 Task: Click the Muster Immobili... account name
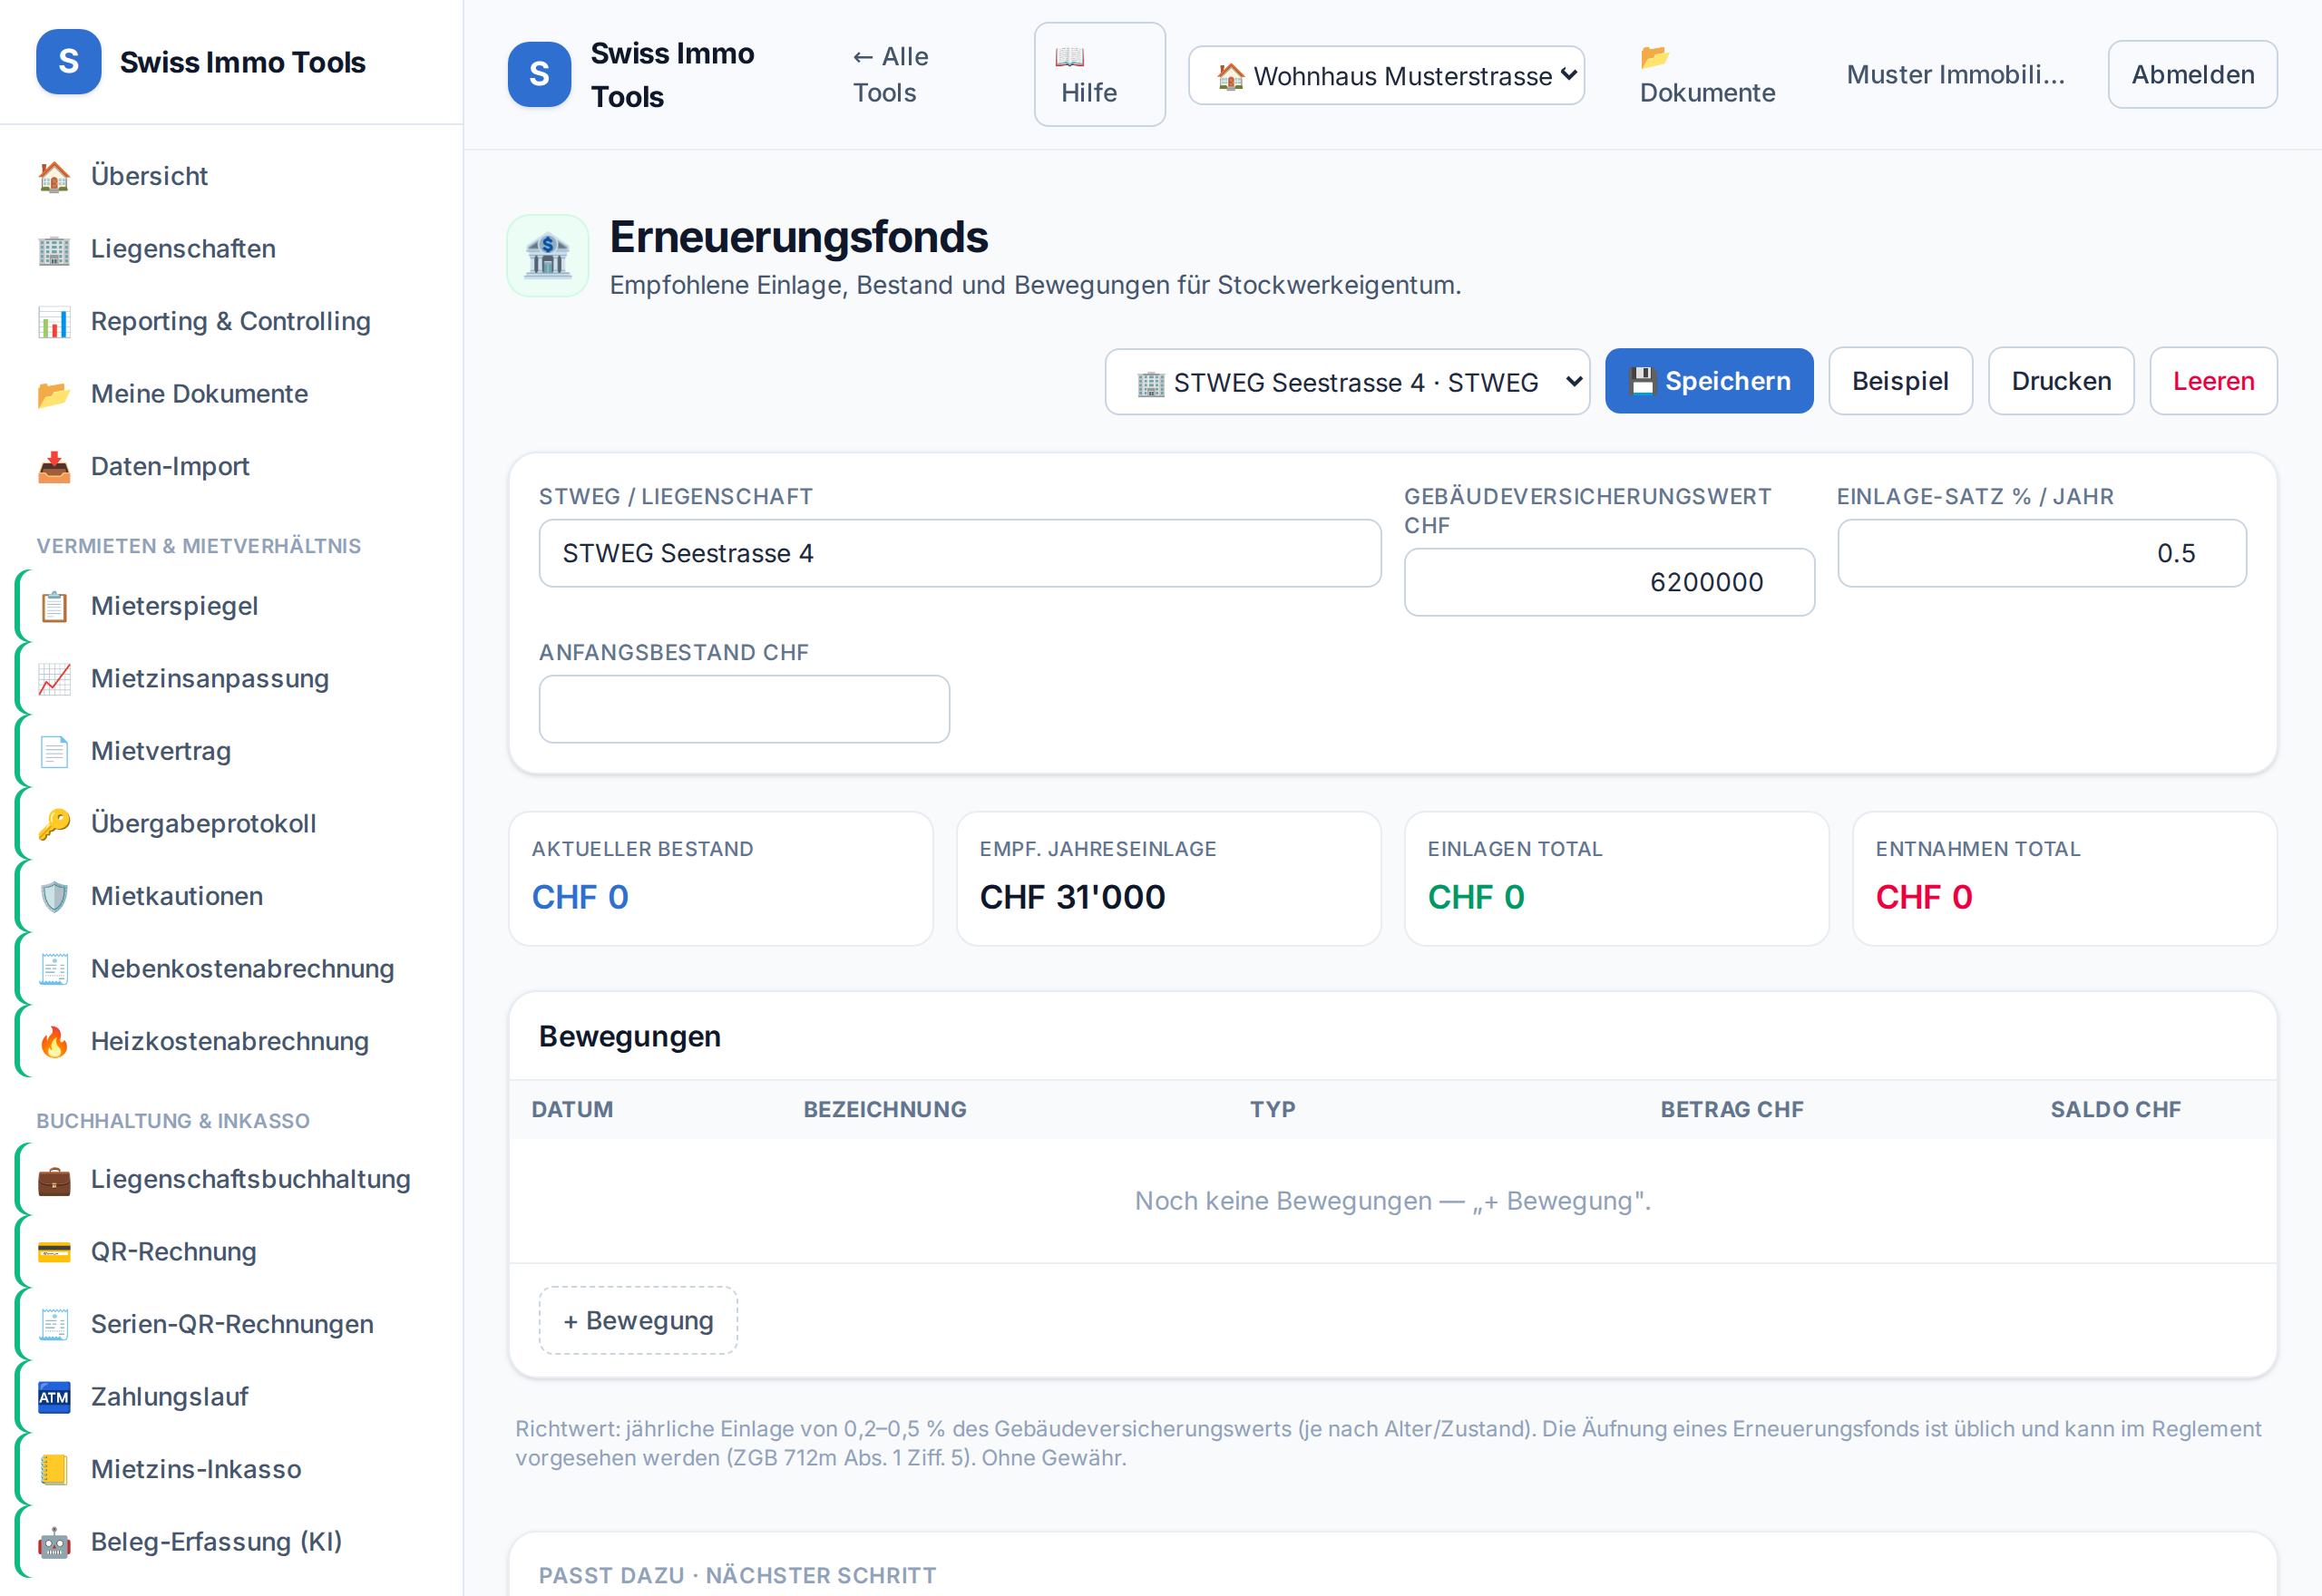point(1955,75)
